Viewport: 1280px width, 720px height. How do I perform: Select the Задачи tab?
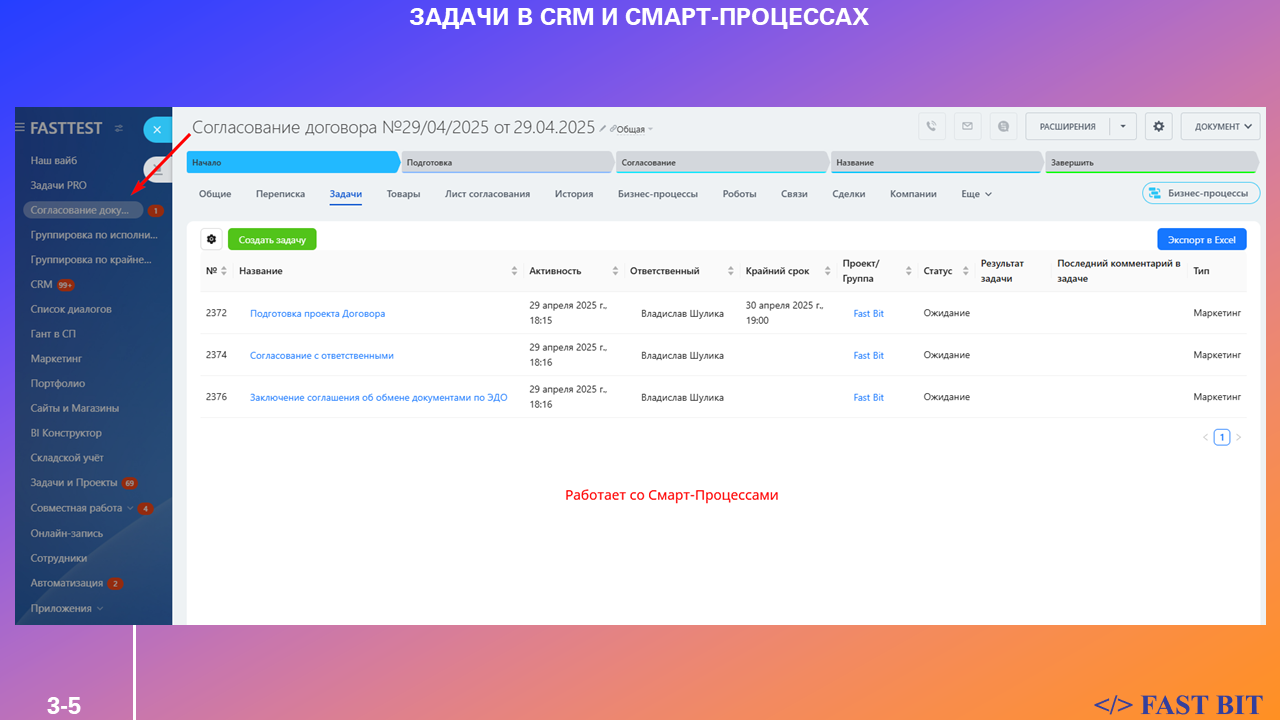coord(346,194)
